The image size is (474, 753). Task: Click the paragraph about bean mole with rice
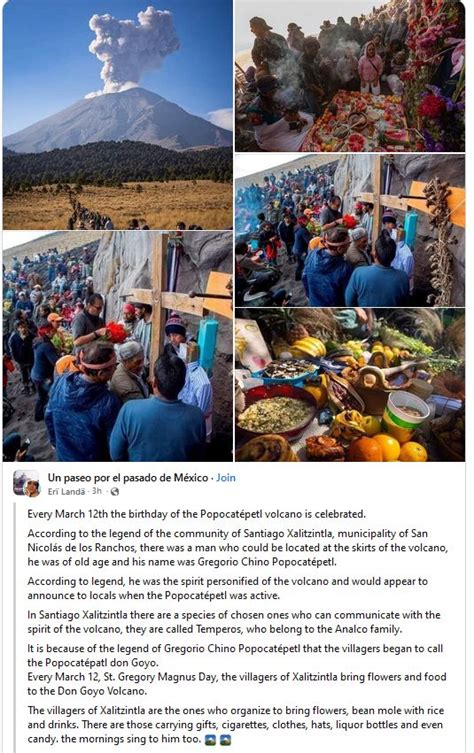coord(235,725)
